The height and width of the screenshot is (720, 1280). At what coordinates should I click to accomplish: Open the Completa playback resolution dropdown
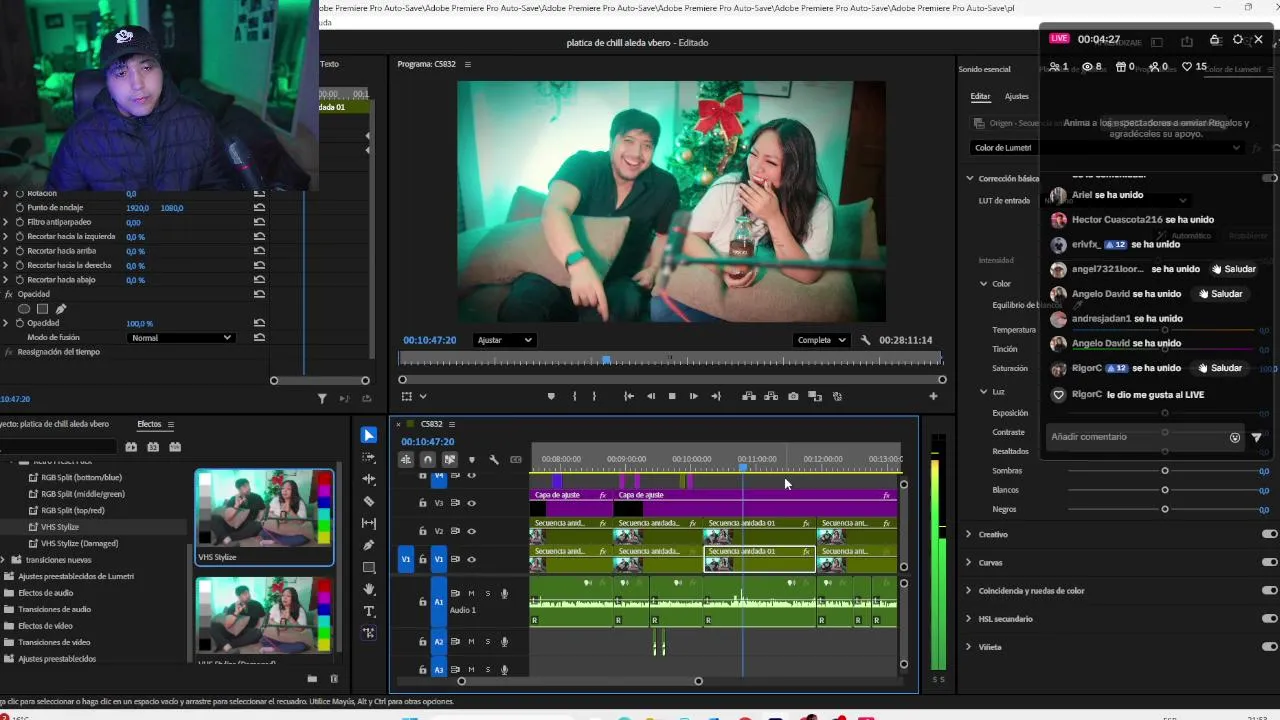click(822, 340)
